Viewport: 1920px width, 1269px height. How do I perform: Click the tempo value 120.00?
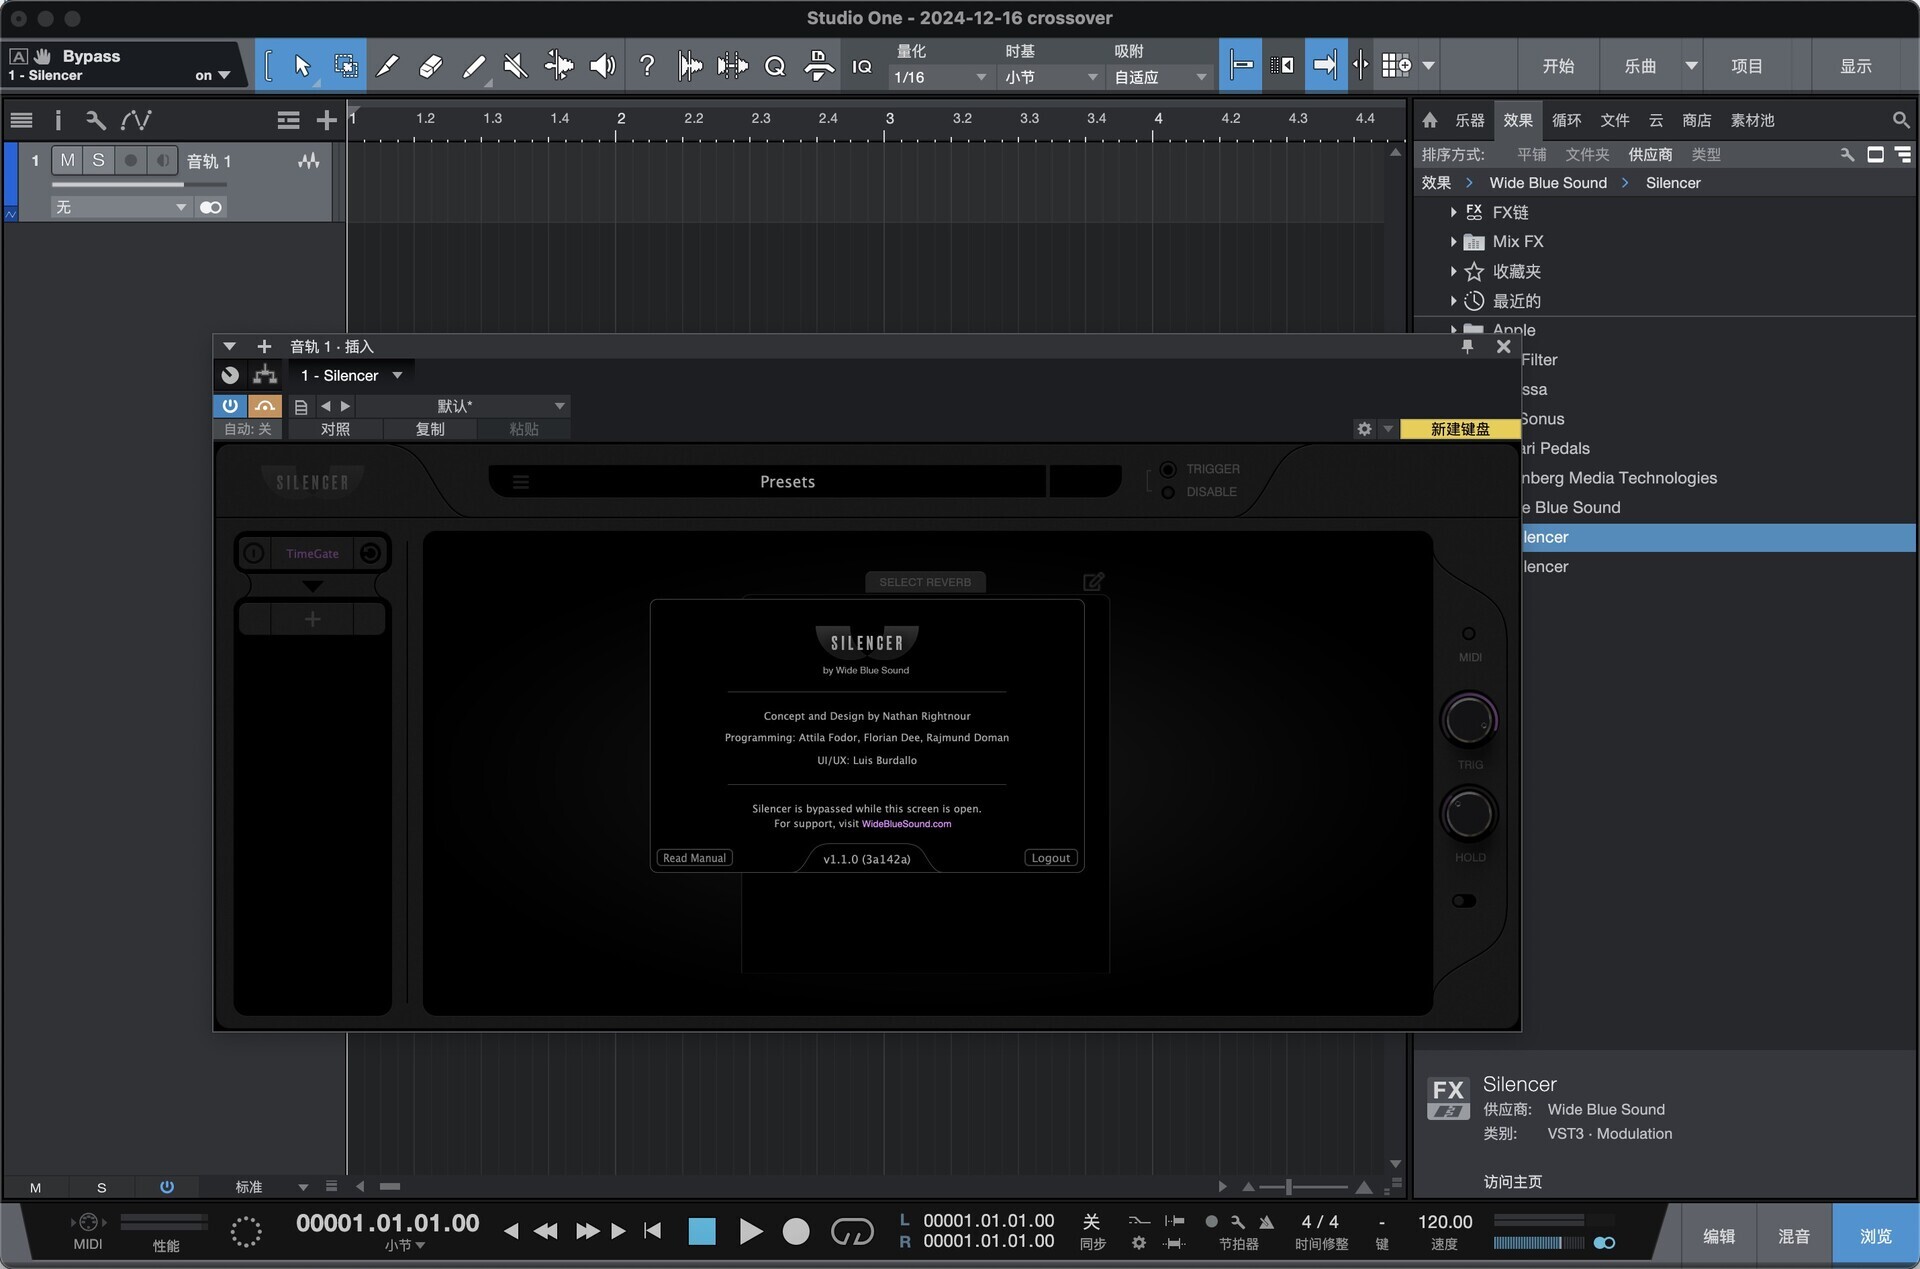(1445, 1222)
